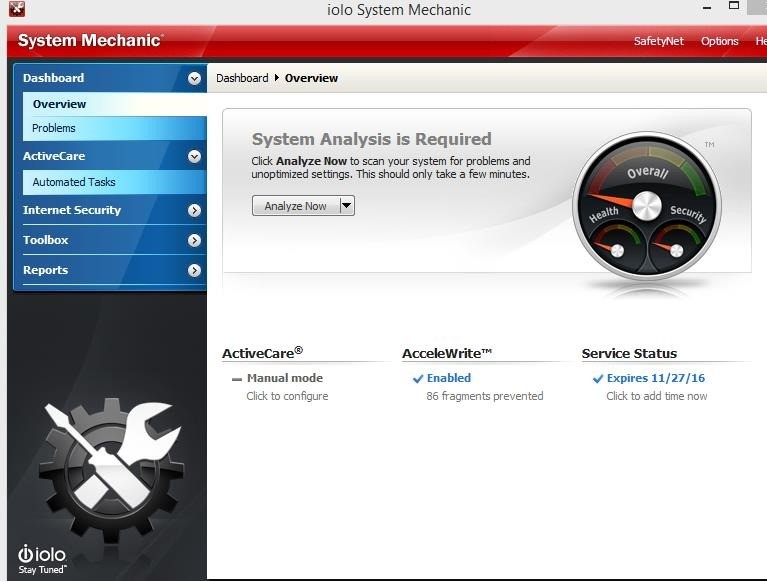Maximize the iolo System Mechanic window
Image resolution: width=767 pixels, height=581 pixels.
734,6
